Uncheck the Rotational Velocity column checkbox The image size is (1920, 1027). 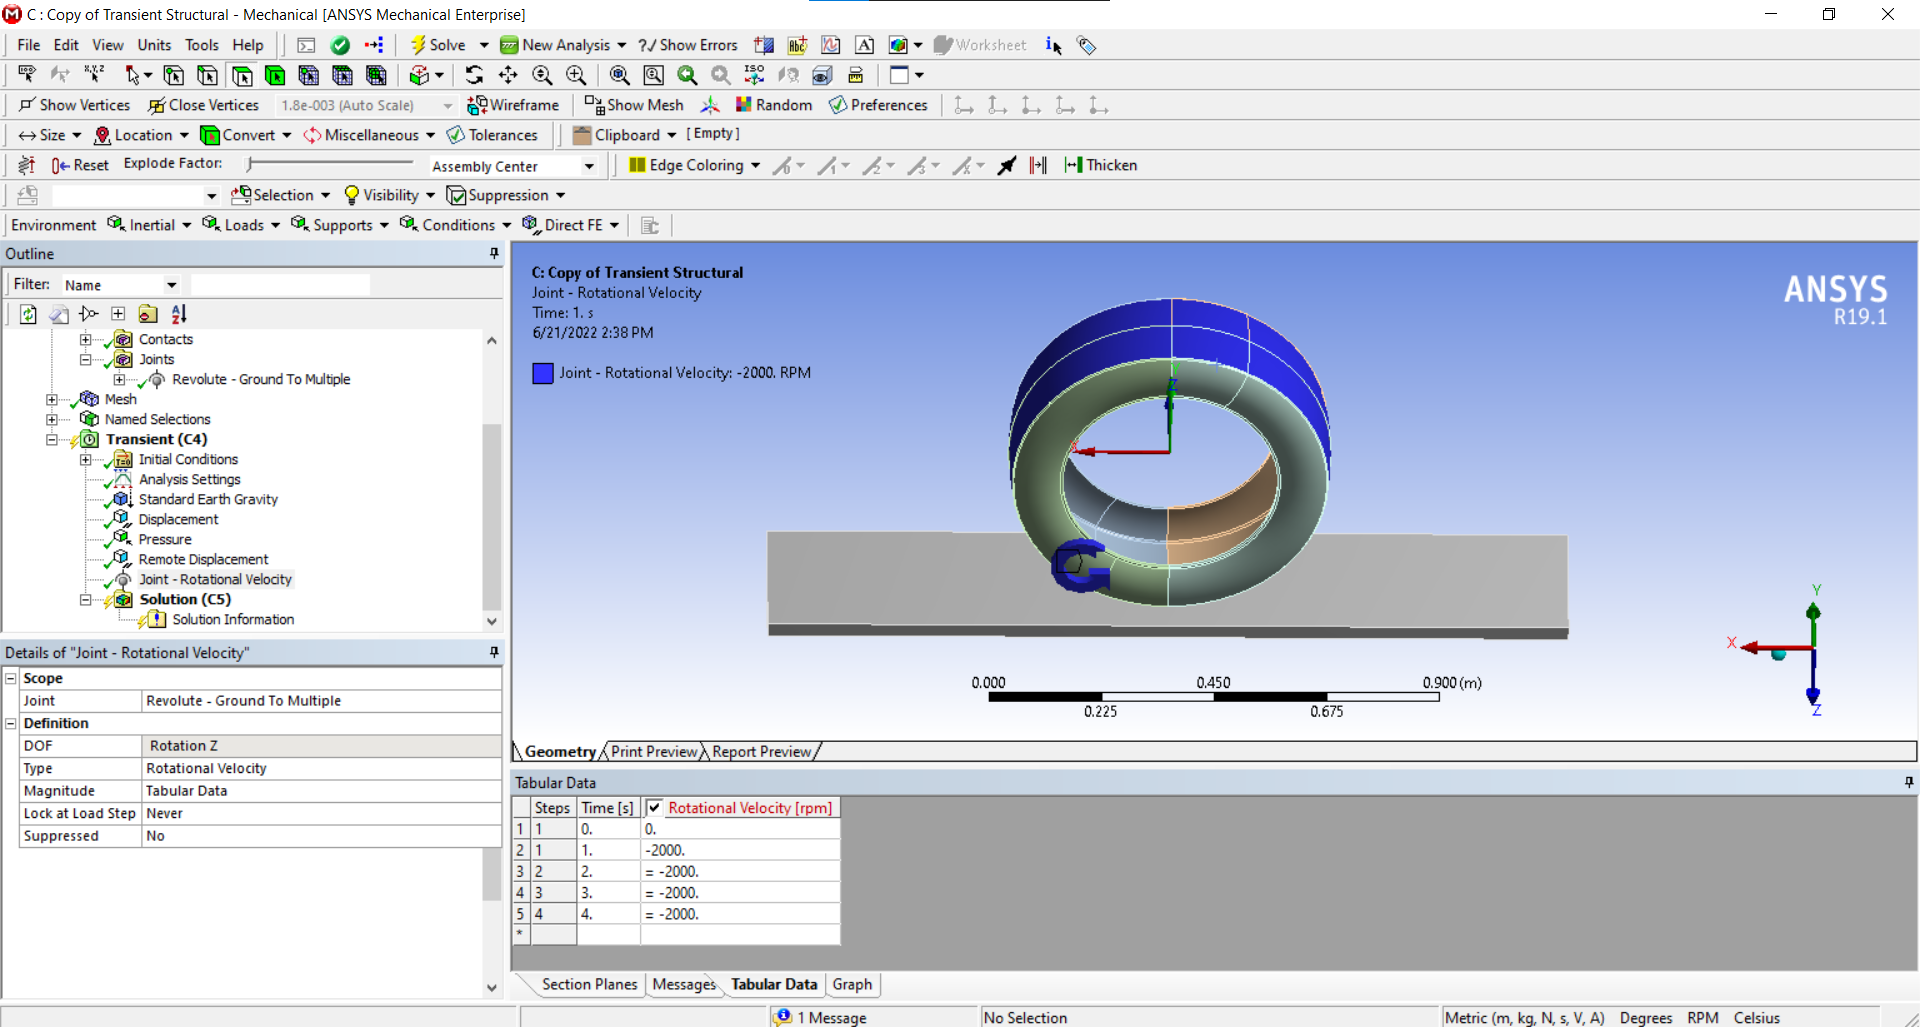(x=654, y=808)
